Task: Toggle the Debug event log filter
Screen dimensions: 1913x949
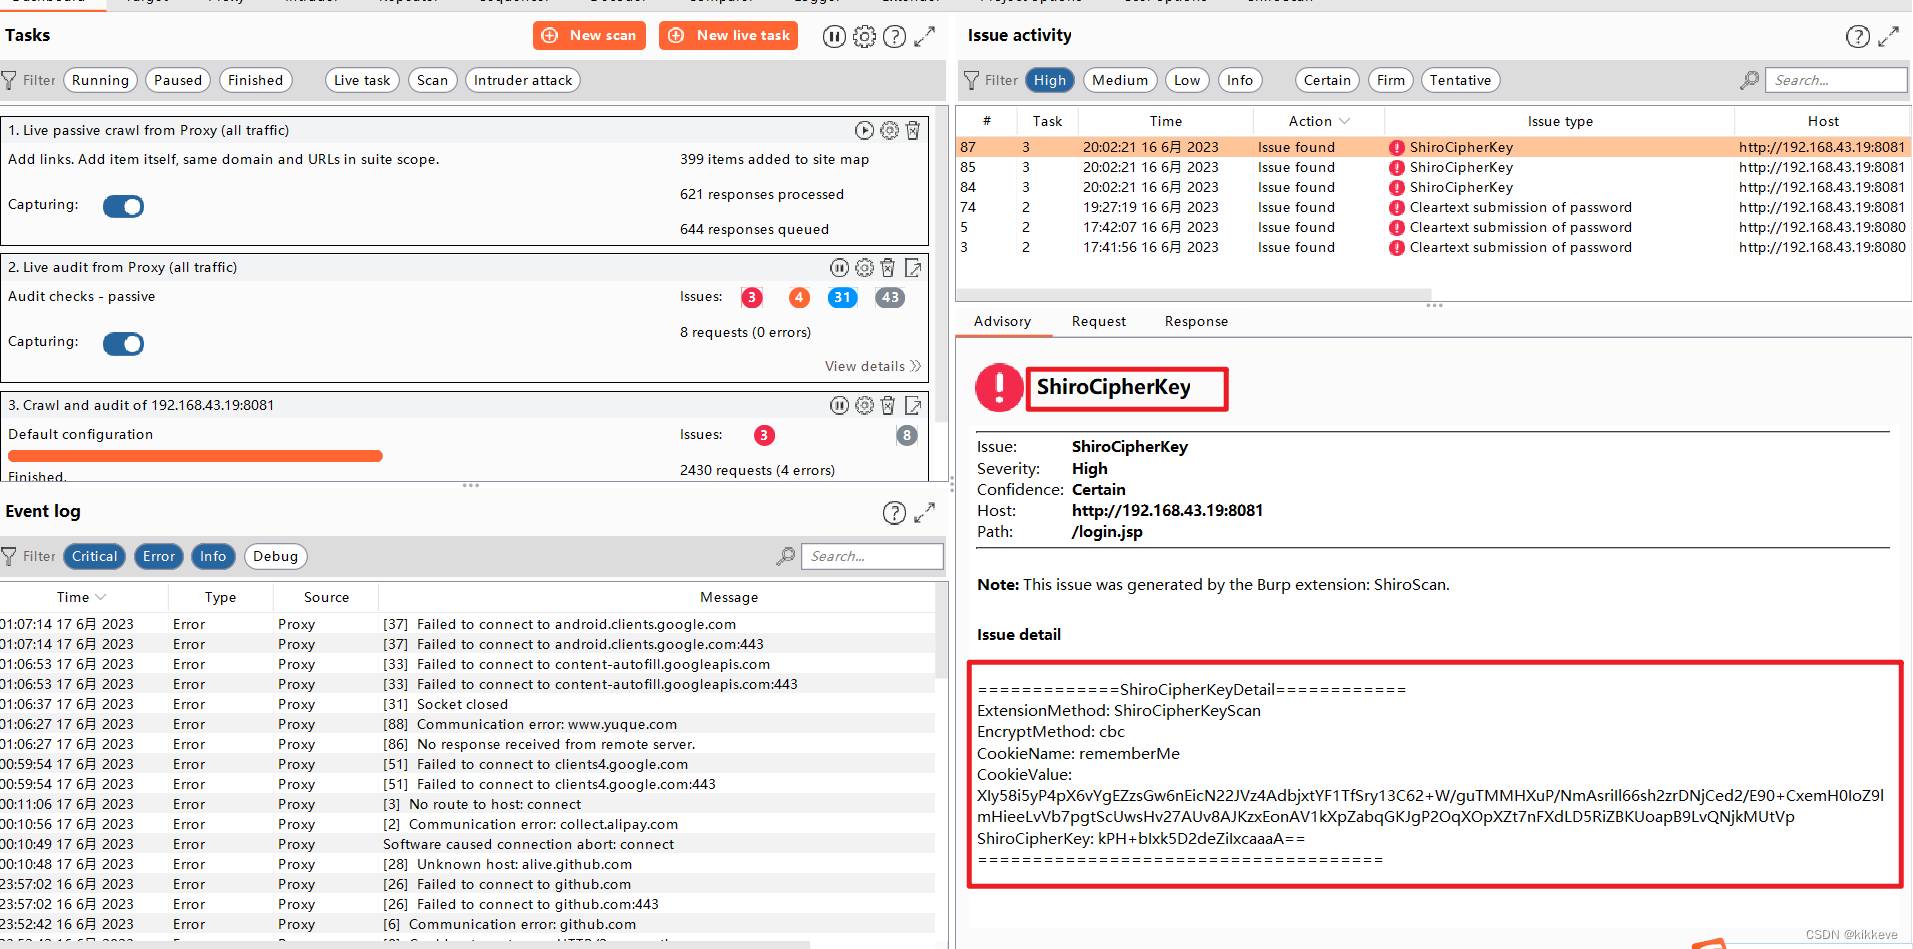Action: 275,556
